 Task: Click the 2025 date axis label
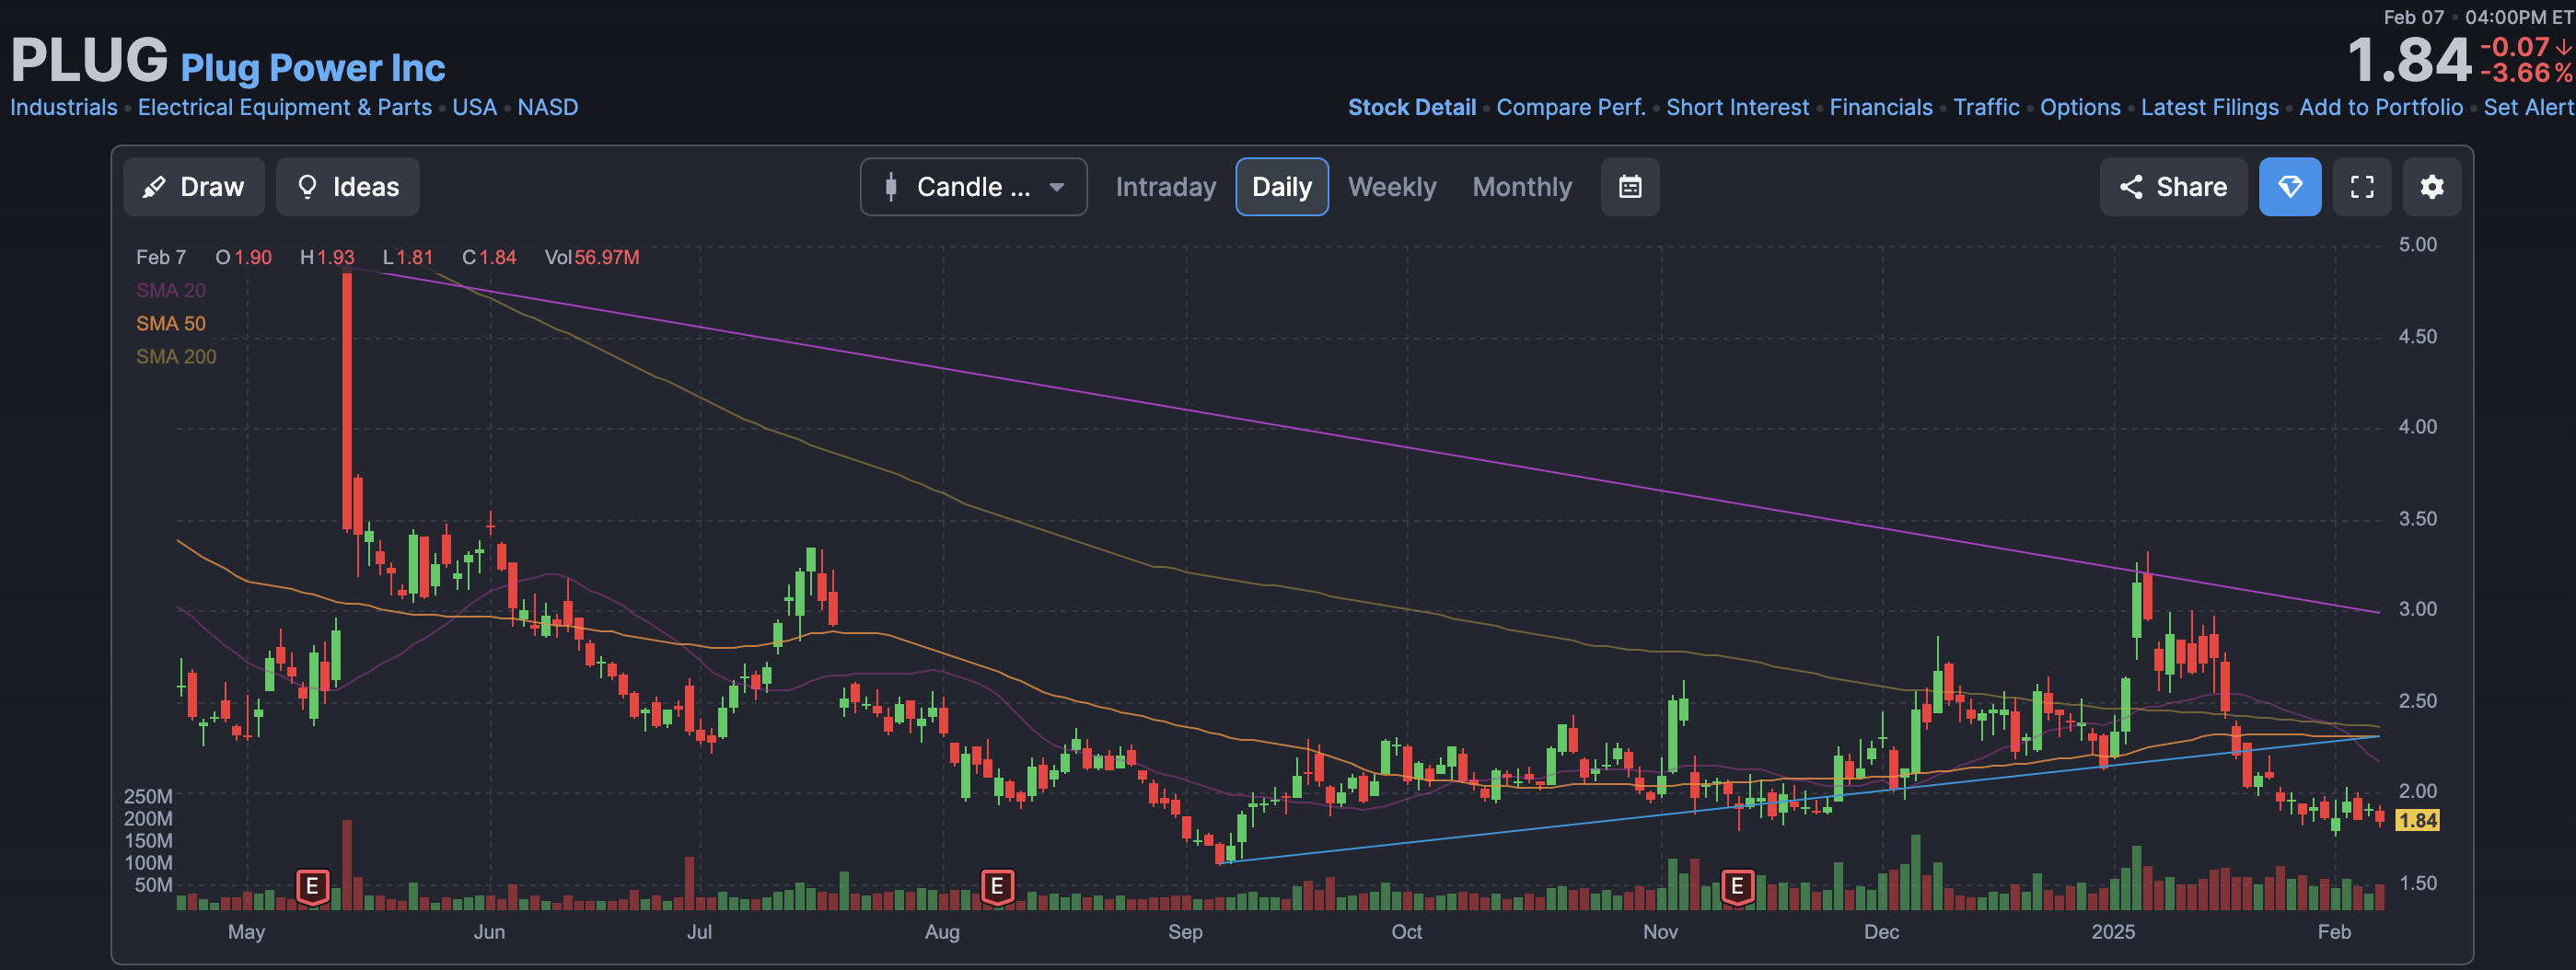(2112, 932)
